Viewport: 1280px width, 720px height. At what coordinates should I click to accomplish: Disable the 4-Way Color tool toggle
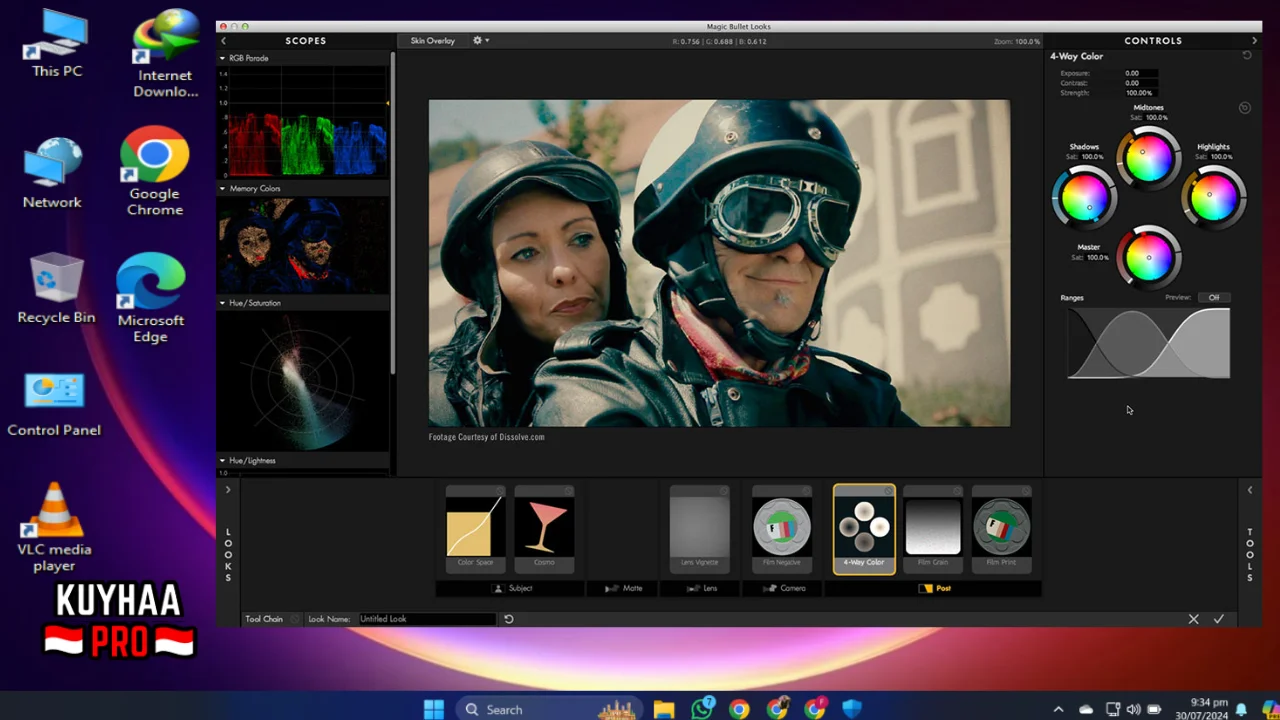point(888,491)
